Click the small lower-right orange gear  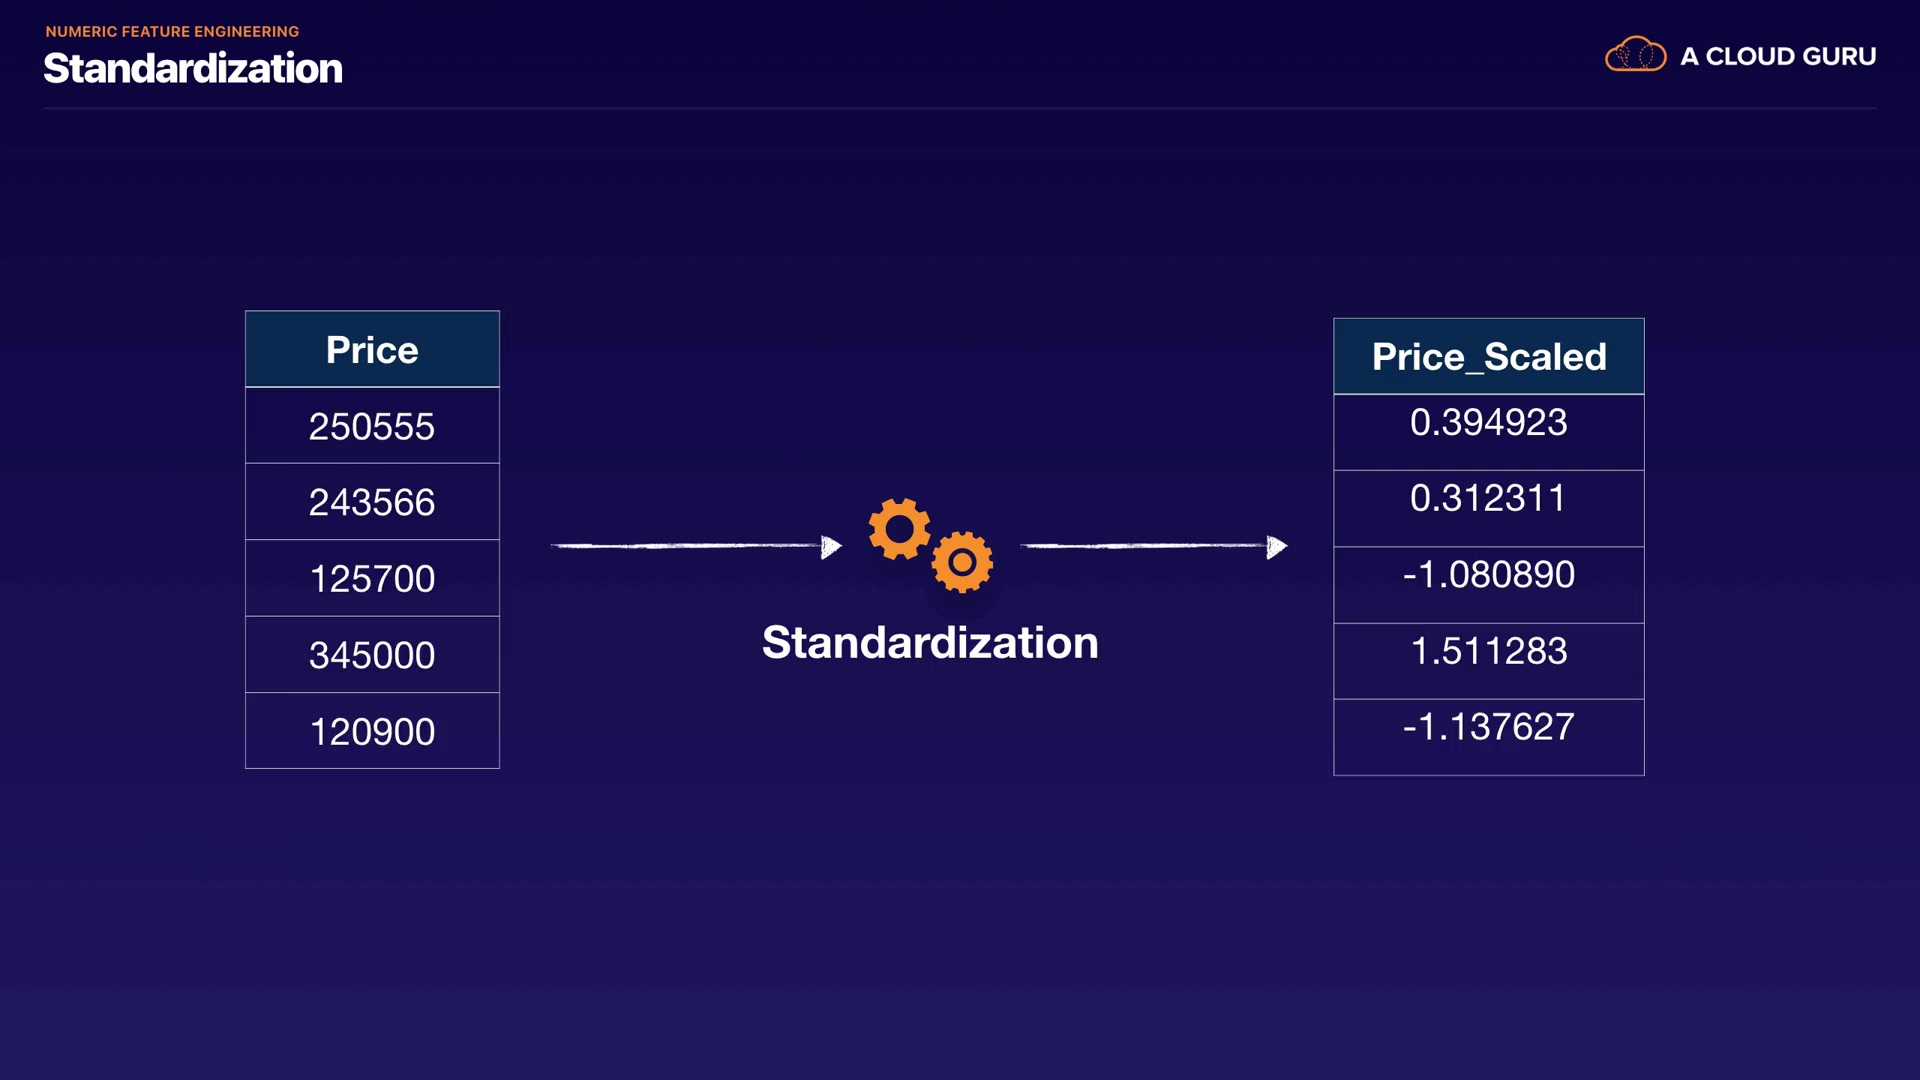[x=962, y=562]
